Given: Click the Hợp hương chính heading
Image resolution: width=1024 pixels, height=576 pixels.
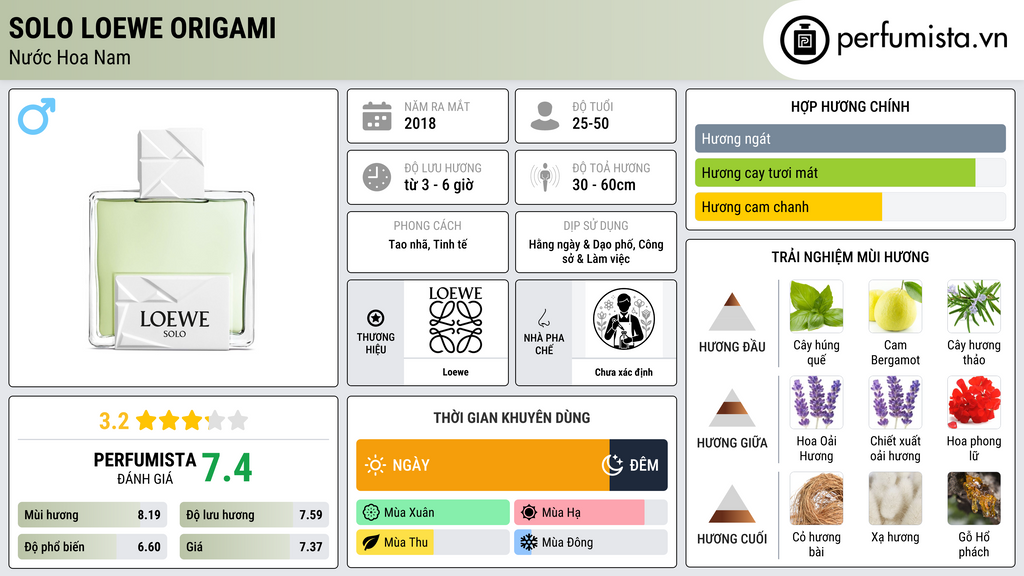Looking at the screenshot, I should [x=850, y=106].
